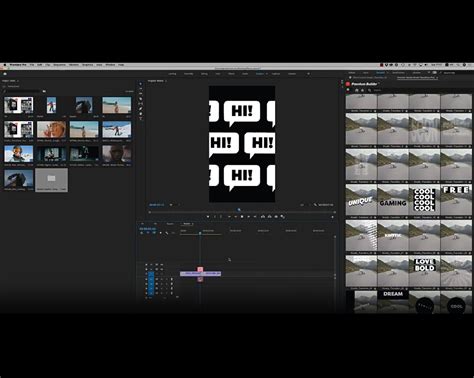Click the home icon in Premium Builder
Viewport: 474px width, 378px height.
(356, 90)
